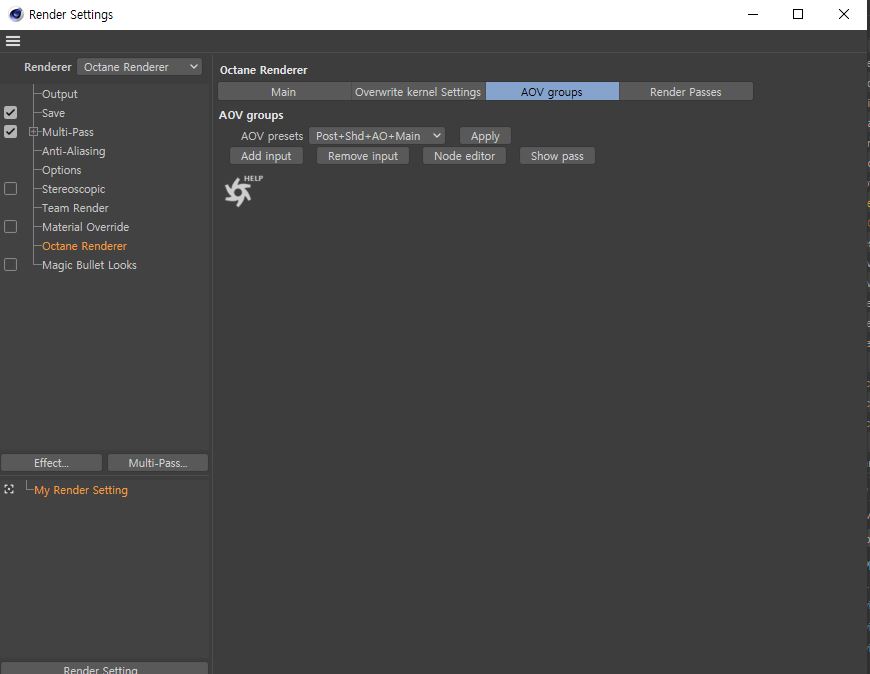Disable the Multi-Pass checkbox
The height and width of the screenshot is (674, 870).
click(x=11, y=131)
